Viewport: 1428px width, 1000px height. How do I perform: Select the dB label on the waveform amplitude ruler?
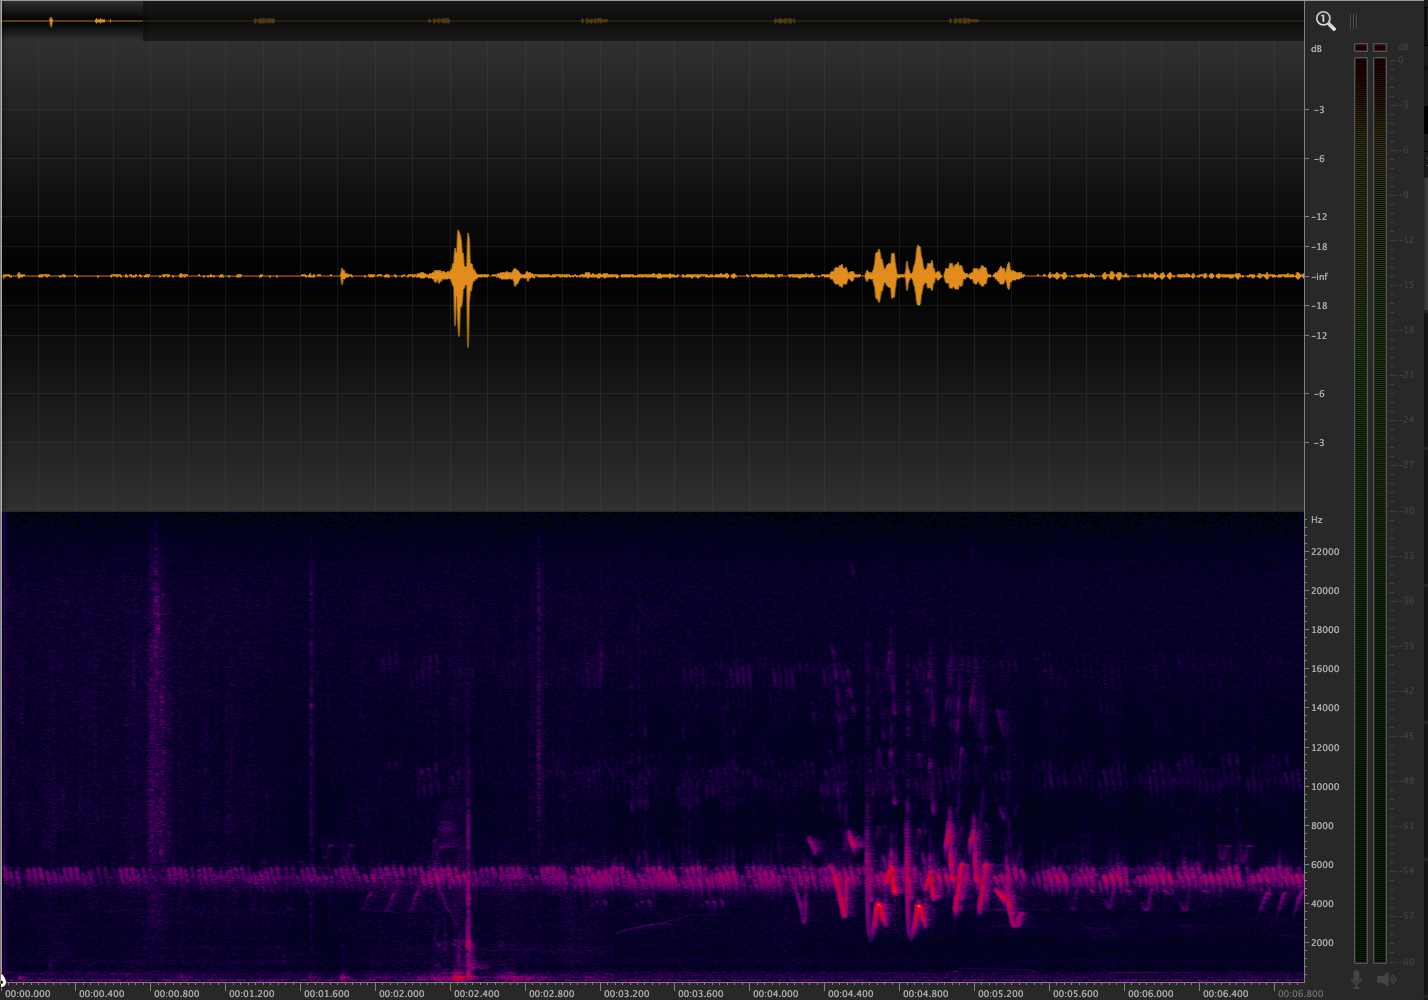tap(1317, 46)
